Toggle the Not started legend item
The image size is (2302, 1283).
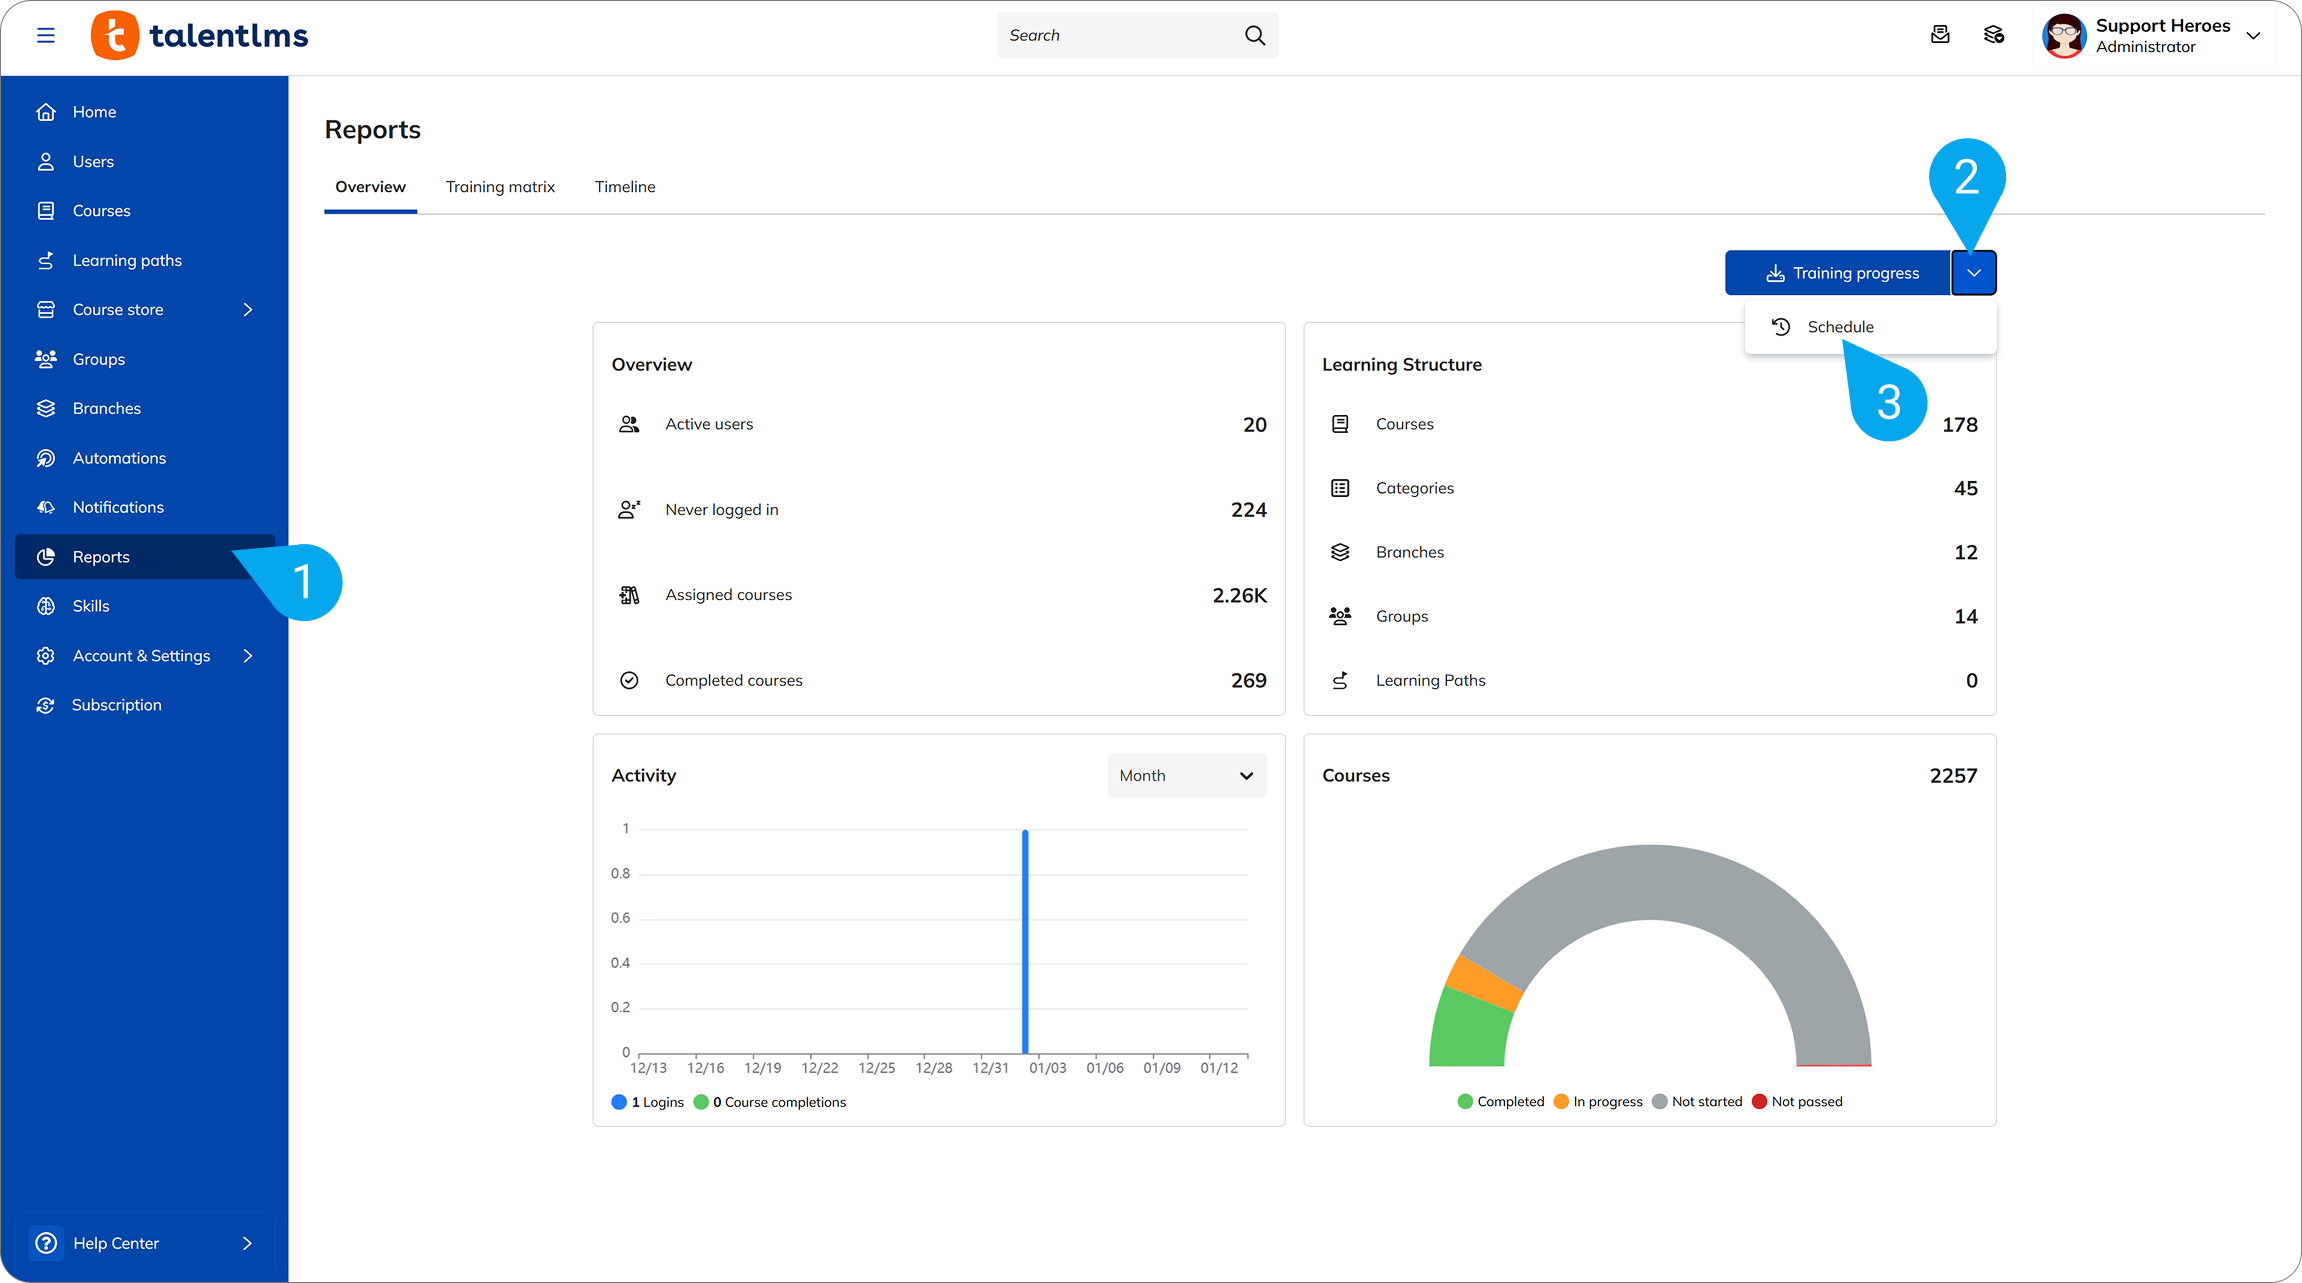(1697, 1101)
